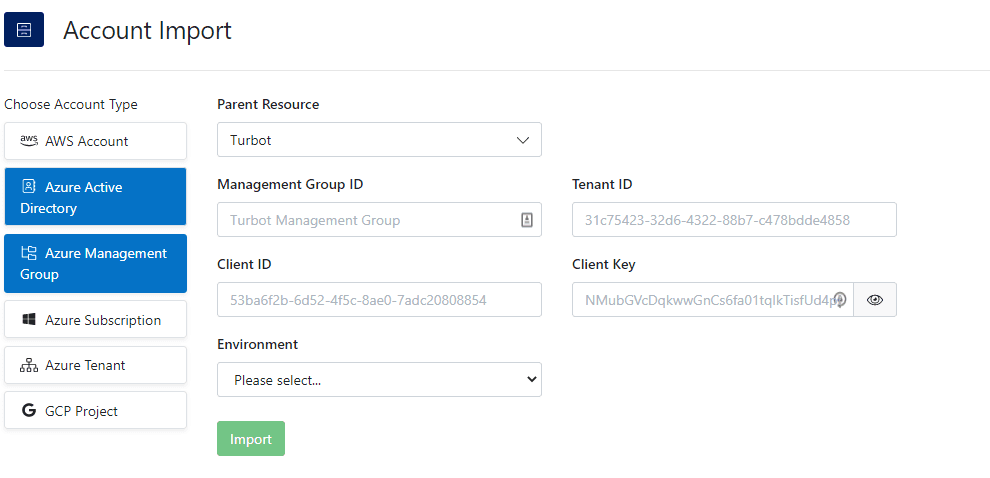Select Azure Subscription account type

95,320
